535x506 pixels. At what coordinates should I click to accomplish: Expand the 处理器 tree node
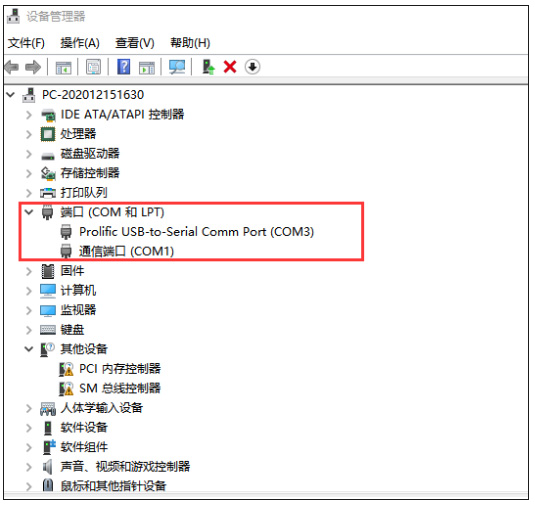[x=29, y=134]
